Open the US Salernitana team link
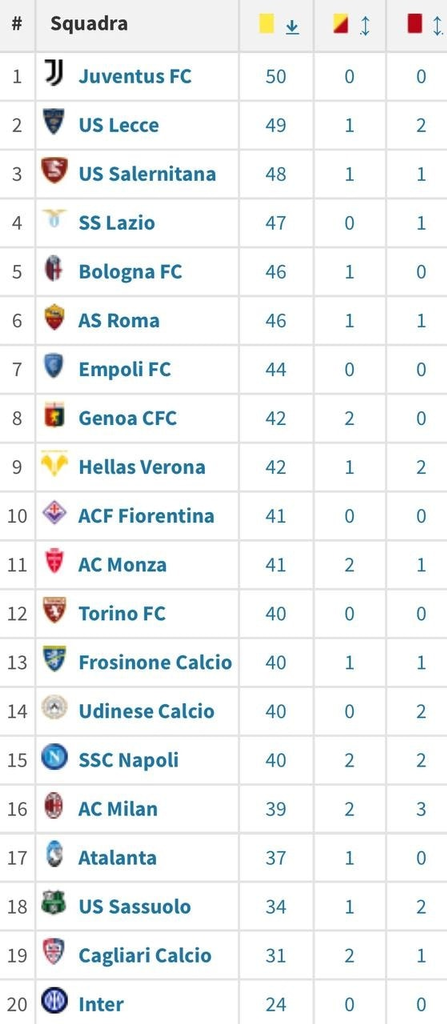 [x=147, y=174]
